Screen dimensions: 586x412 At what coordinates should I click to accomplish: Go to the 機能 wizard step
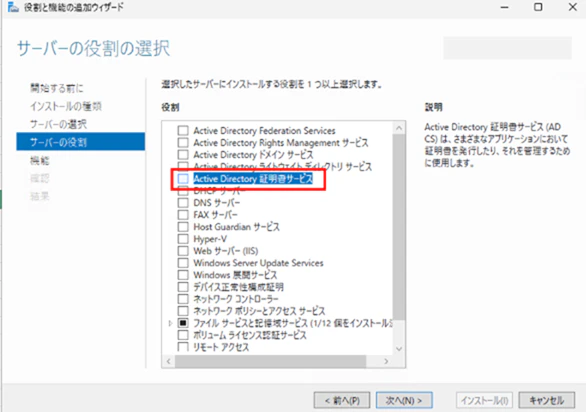[x=40, y=160]
